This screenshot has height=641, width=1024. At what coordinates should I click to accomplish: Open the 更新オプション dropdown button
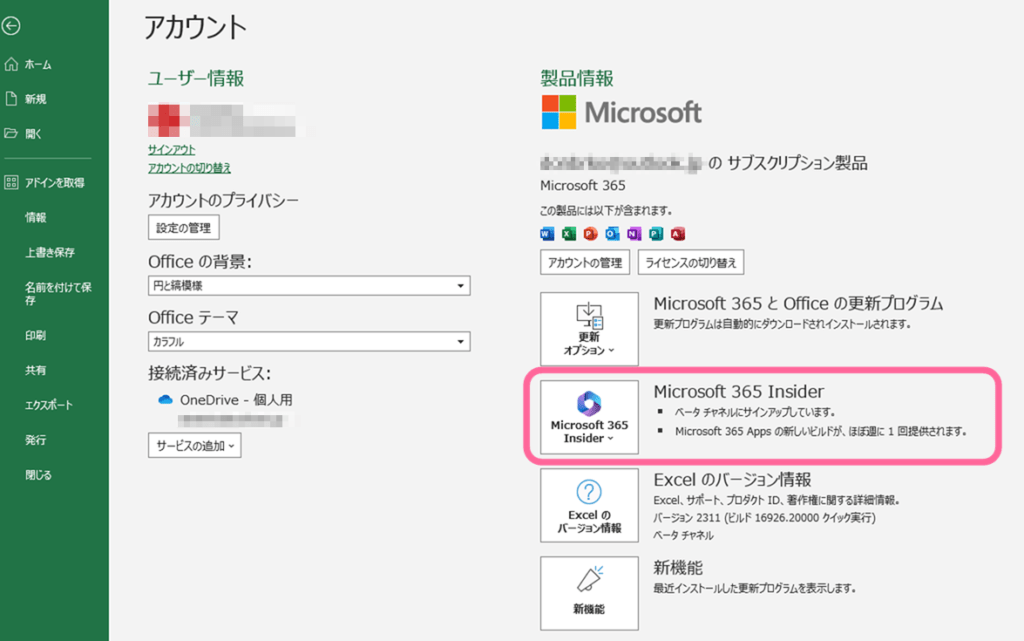[x=589, y=329]
